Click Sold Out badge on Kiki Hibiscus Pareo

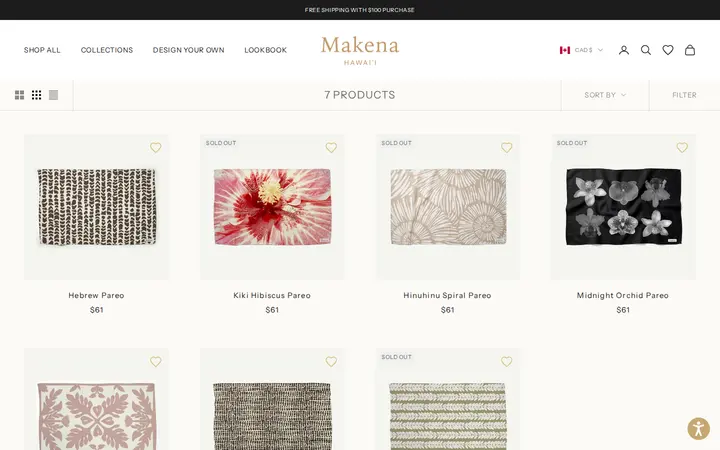tap(221, 143)
